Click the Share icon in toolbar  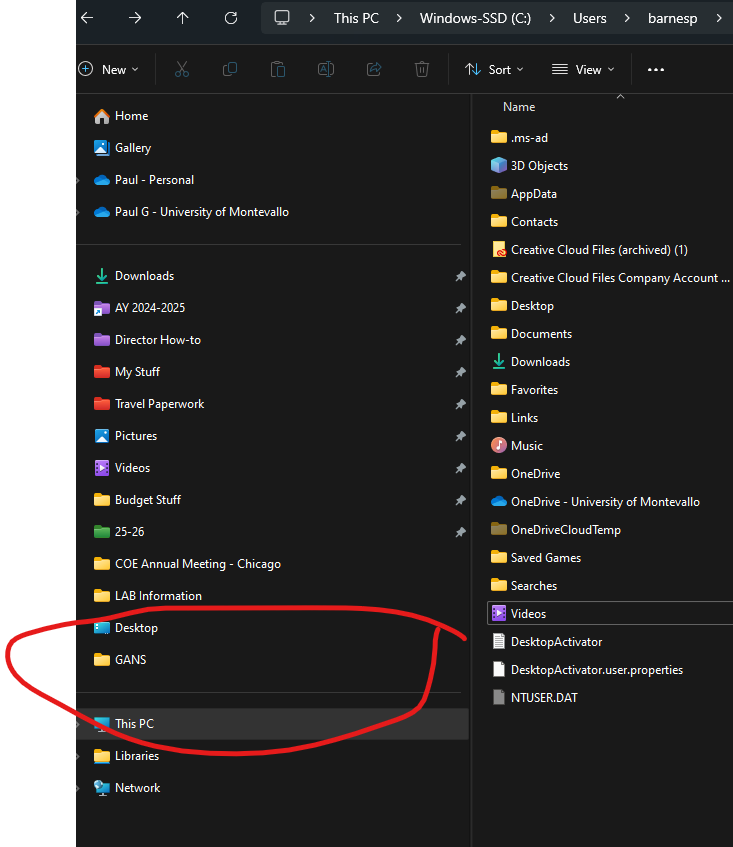tap(374, 69)
